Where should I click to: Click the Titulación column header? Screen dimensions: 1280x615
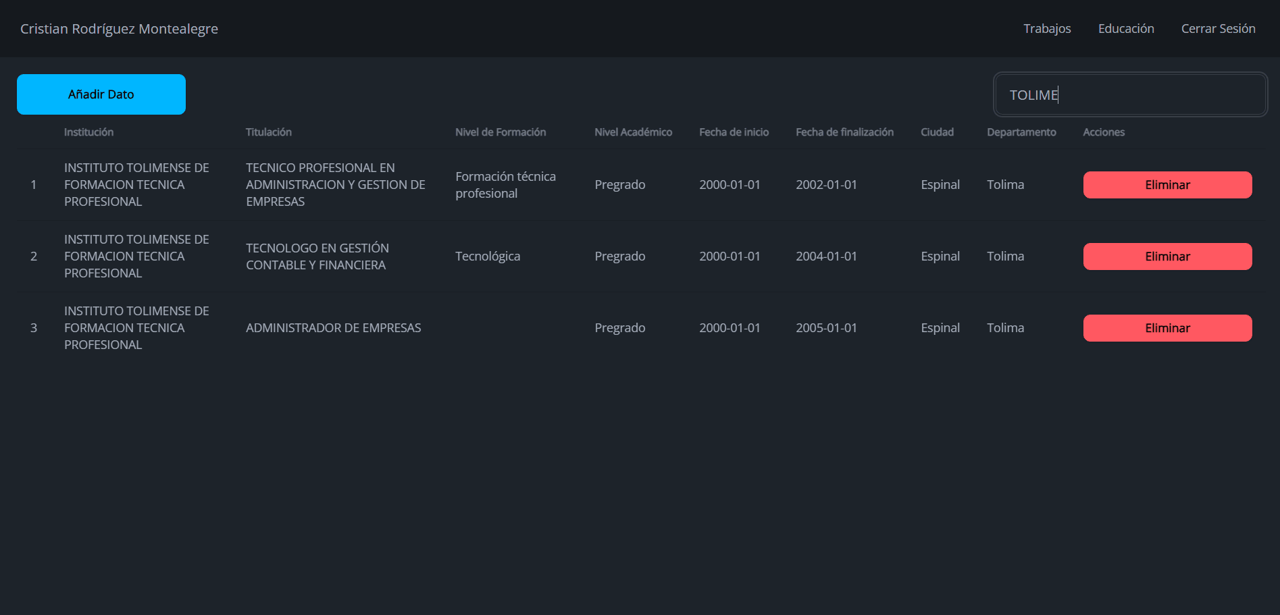pos(269,132)
